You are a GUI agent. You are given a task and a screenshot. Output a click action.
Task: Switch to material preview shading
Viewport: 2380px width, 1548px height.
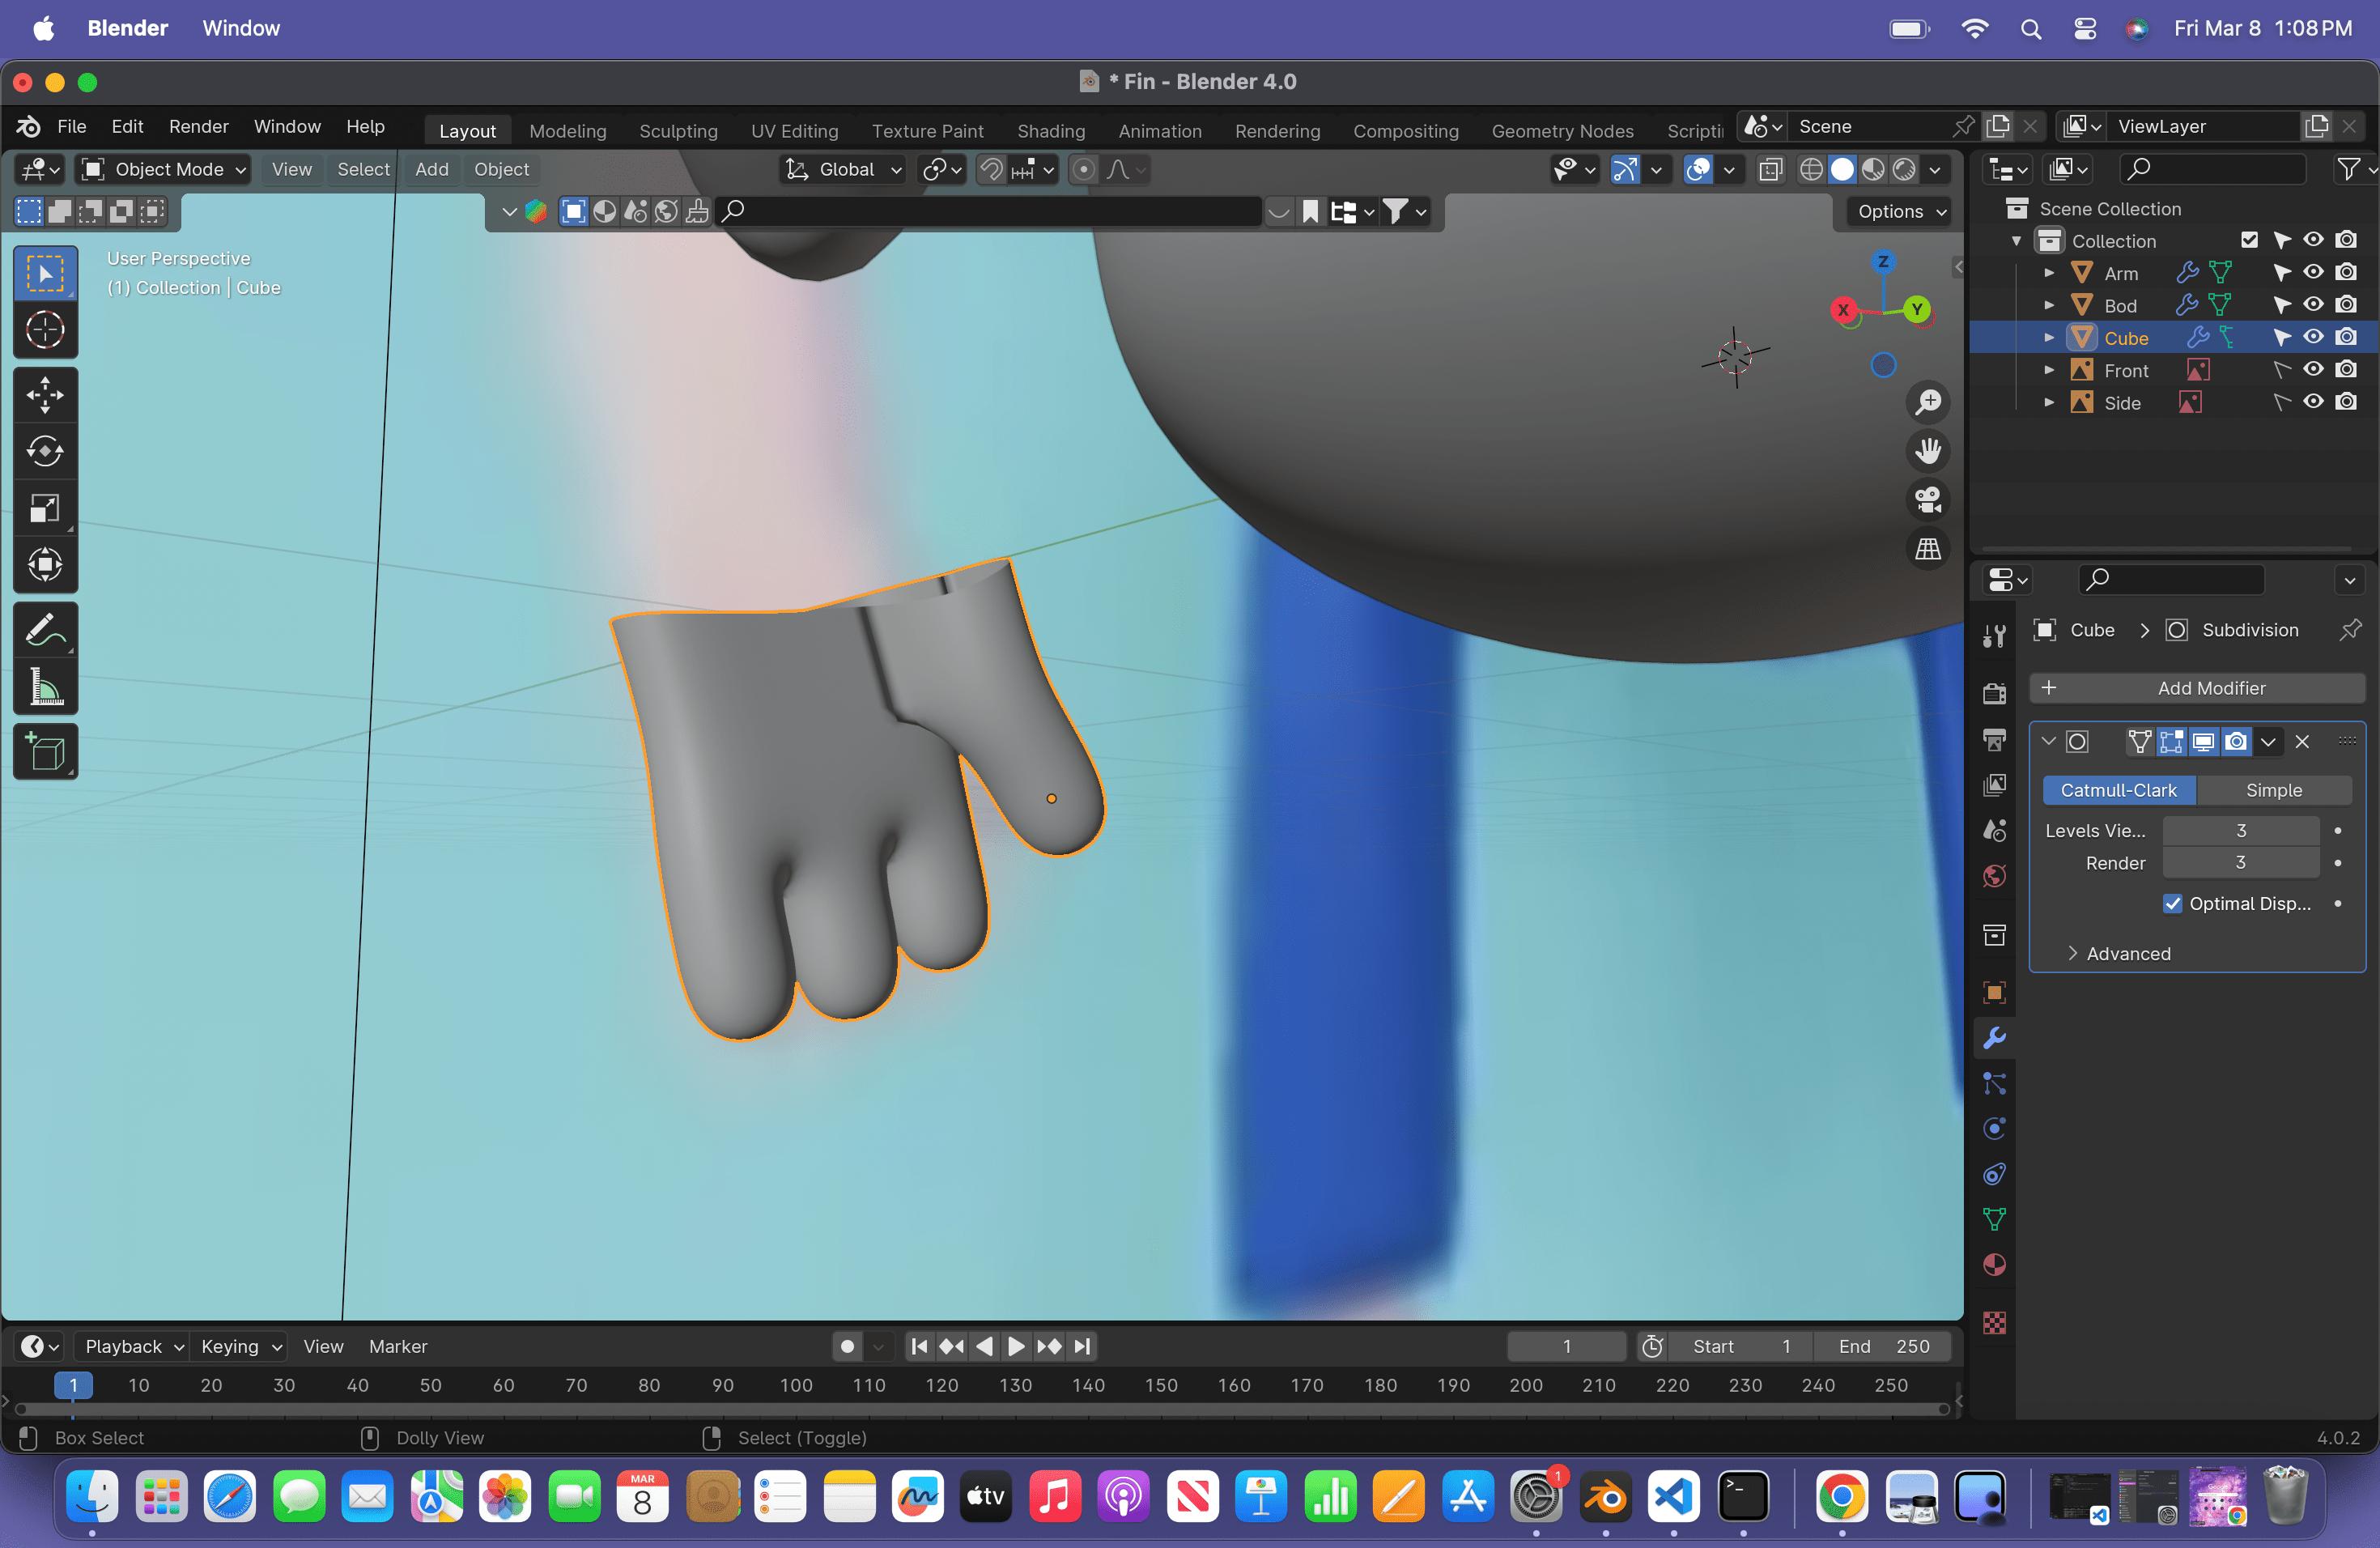coord(1873,170)
